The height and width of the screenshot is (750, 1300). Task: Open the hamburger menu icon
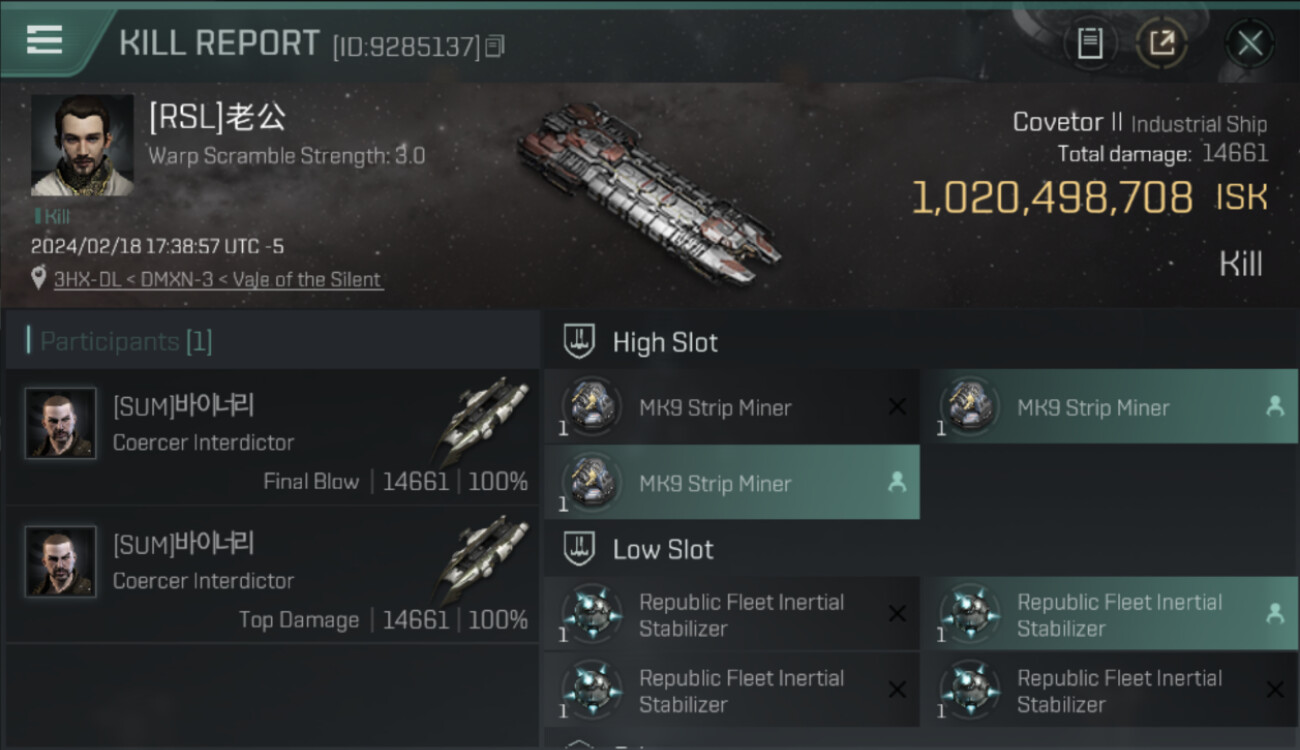44,41
